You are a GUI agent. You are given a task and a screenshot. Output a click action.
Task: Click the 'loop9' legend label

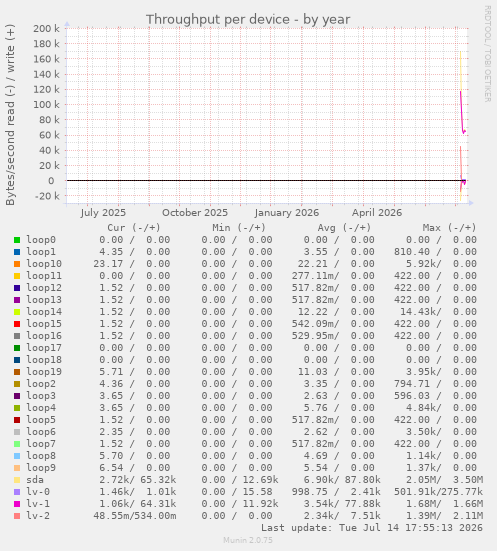click(x=41, y=467)
